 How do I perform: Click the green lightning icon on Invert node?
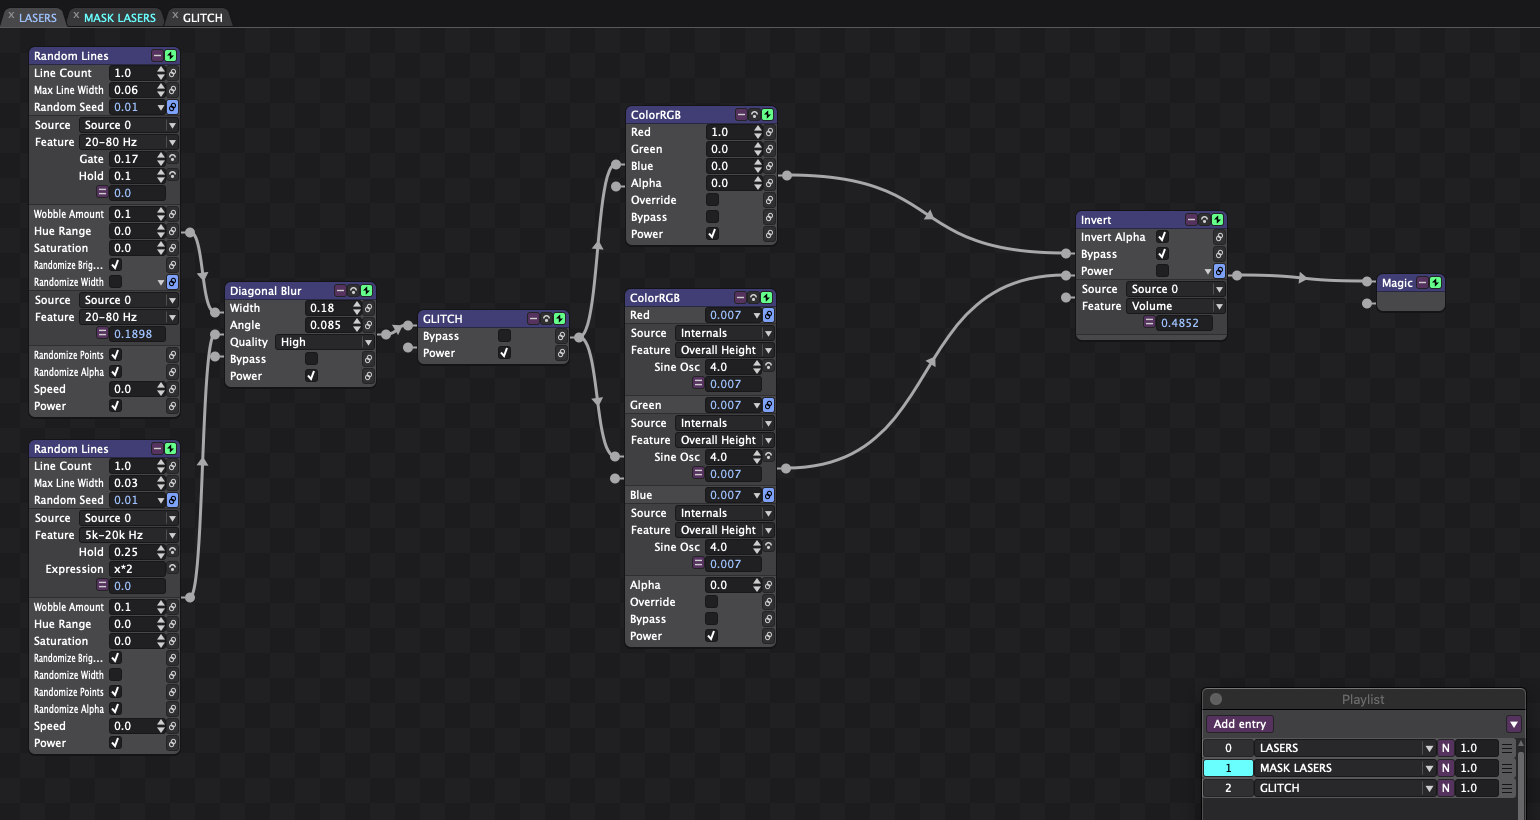pyautogui.click(x=1217, y=220)
